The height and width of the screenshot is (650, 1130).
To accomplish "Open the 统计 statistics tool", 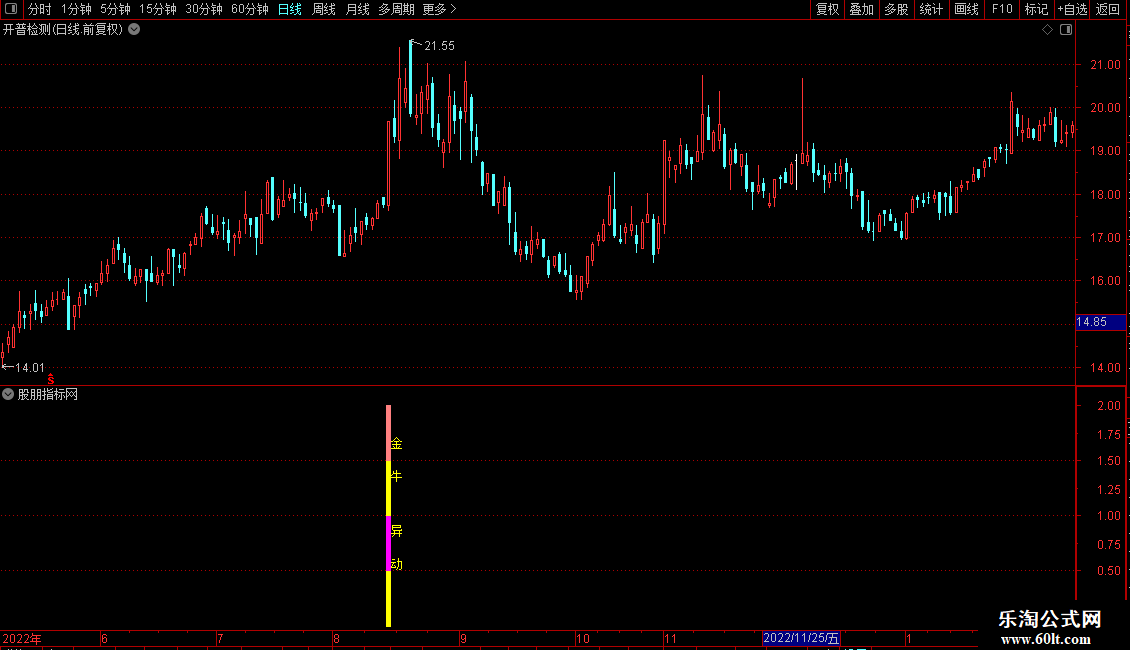I will tap(931, 9).
